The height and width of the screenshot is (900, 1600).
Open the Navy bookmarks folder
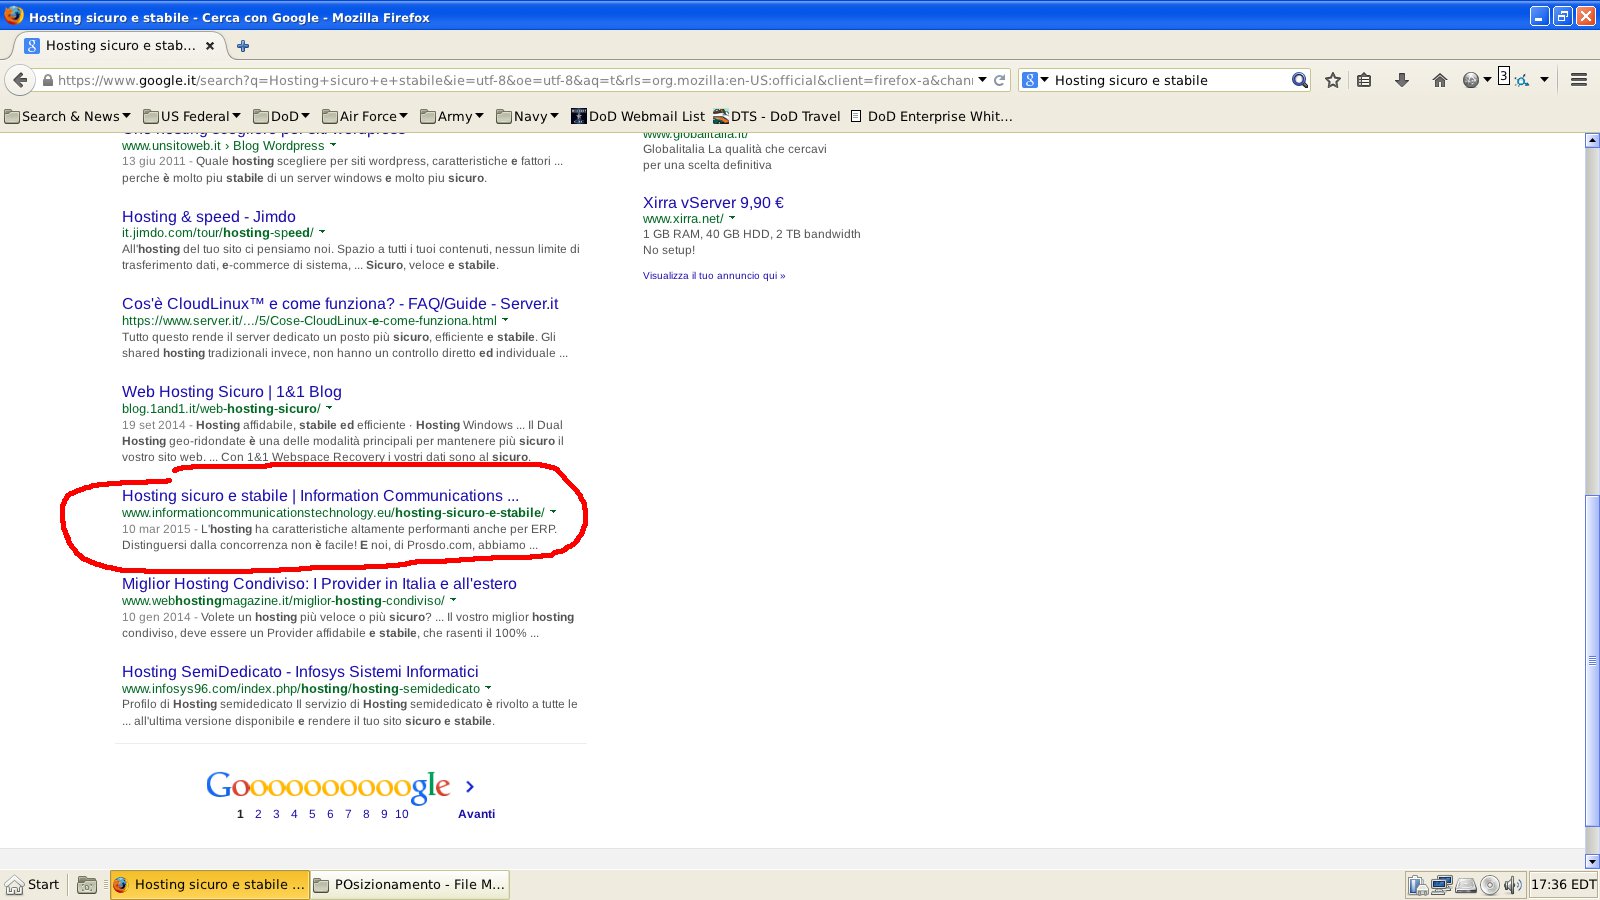click(x=527, y=116)
